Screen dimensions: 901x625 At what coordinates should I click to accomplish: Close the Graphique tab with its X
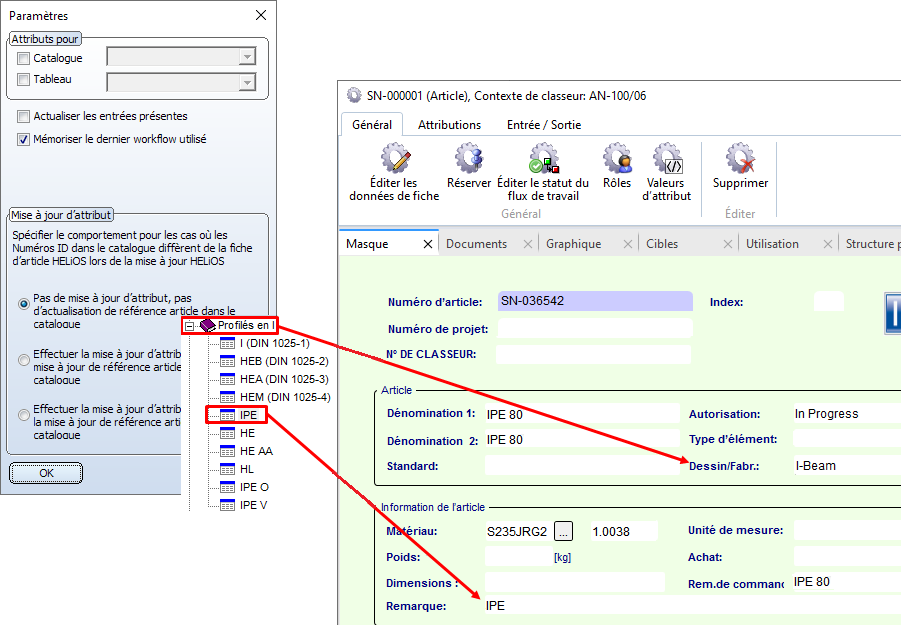click(627, 244)
